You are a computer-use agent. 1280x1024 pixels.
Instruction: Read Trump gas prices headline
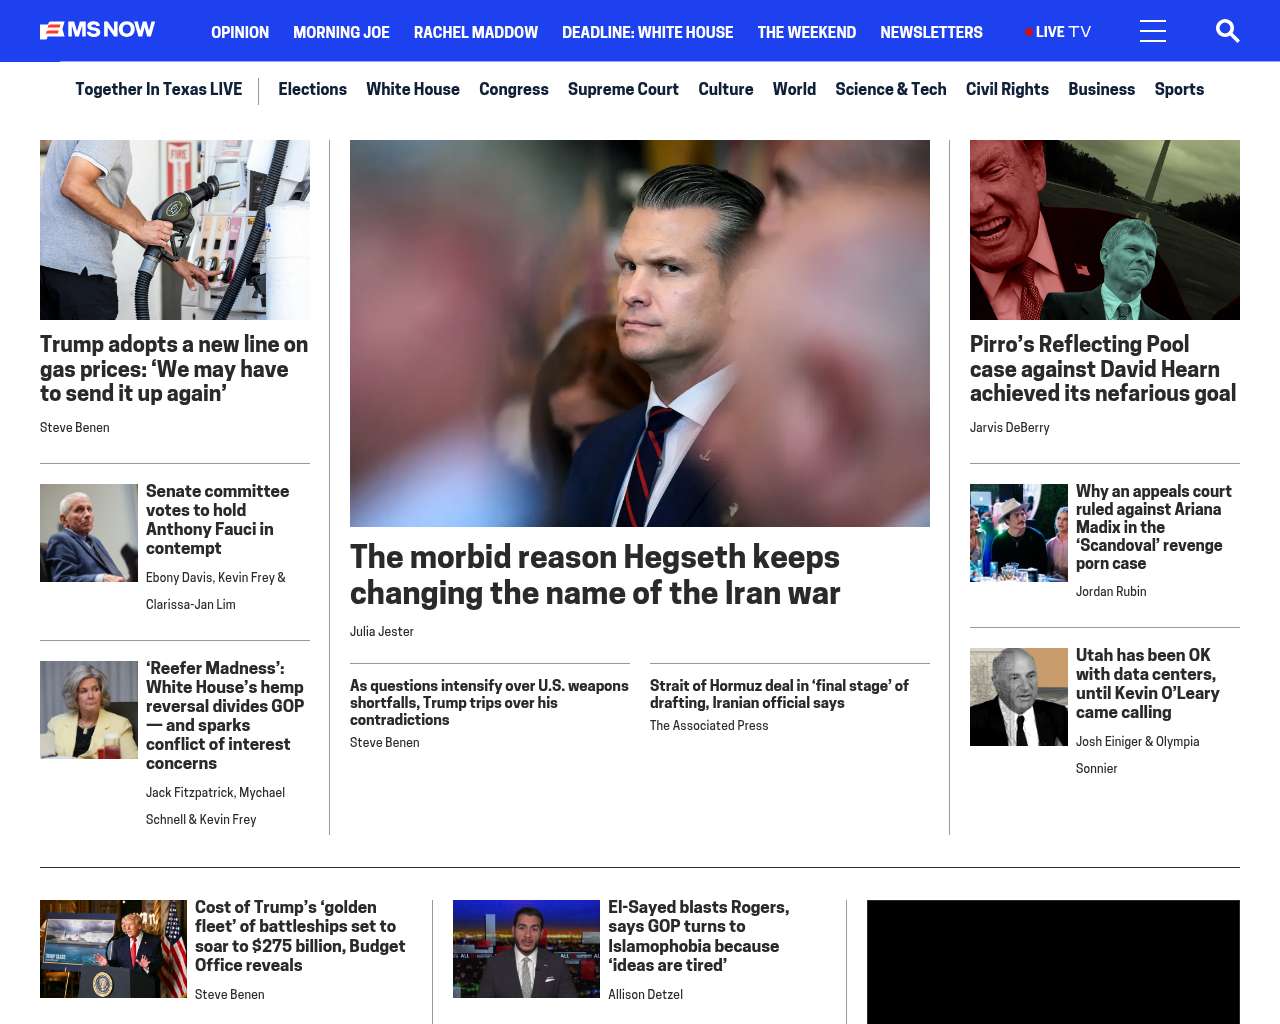tap(174, 369)
